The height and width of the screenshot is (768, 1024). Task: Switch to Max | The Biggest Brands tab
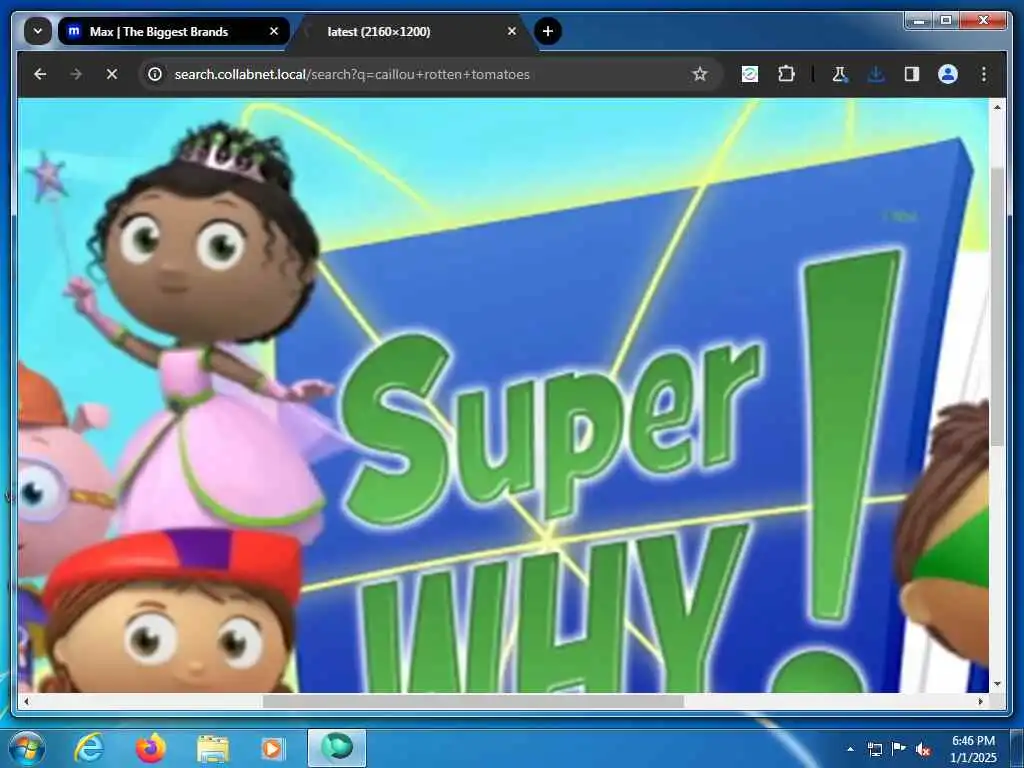click(x=173, y=31)
